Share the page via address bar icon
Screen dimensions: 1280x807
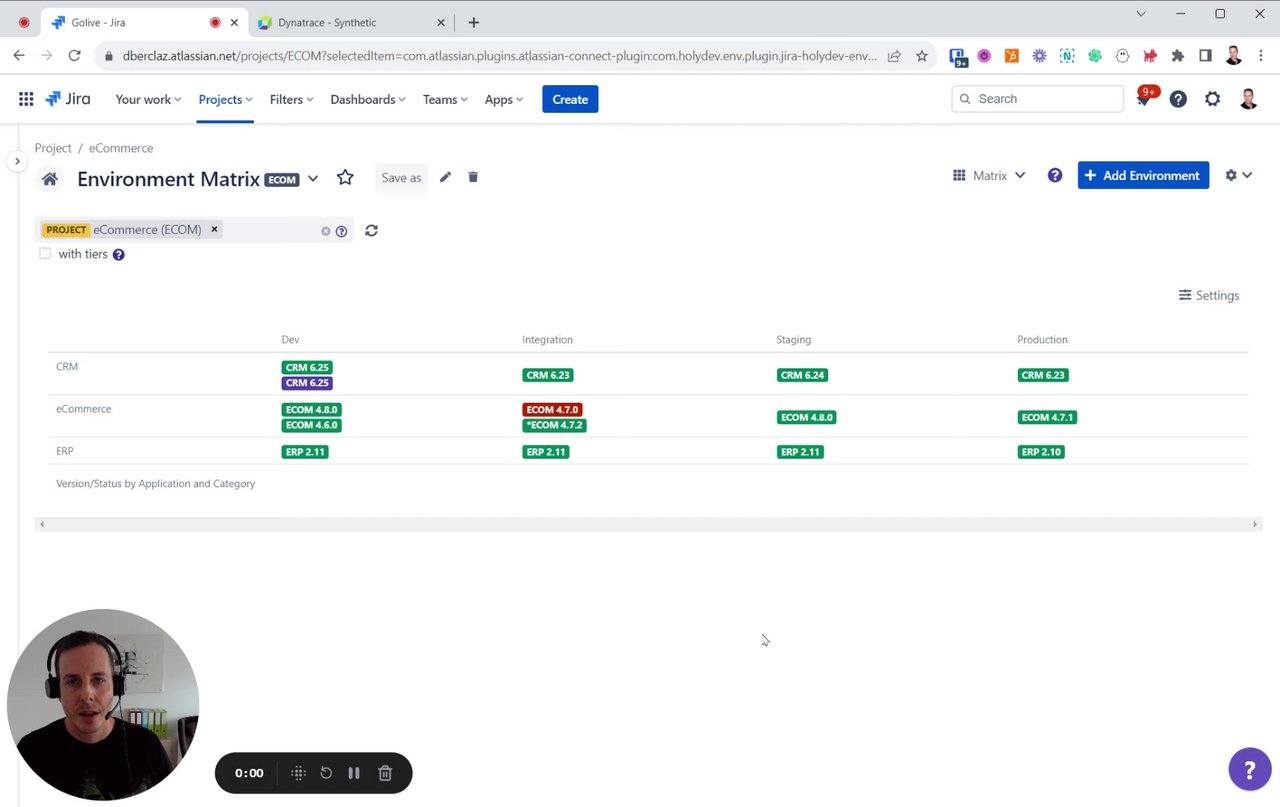point(894,56)
